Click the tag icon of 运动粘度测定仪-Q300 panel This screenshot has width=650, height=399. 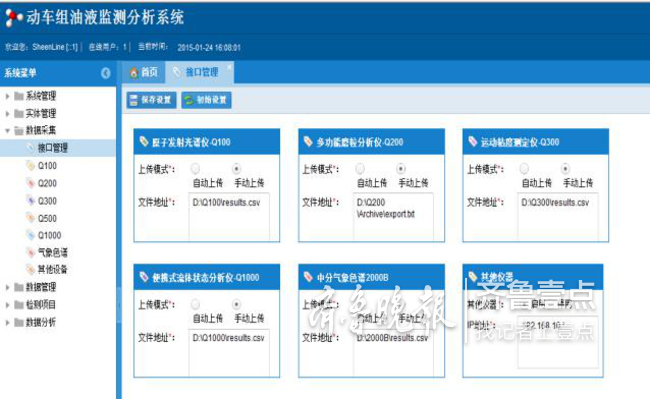[473, 142]
